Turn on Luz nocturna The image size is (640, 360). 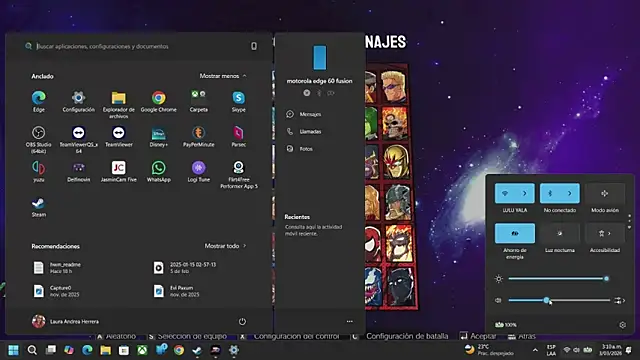pyautogui.click(x=560, y=233)
